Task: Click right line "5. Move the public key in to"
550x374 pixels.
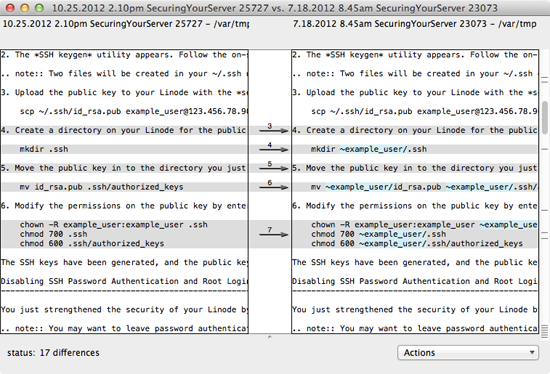Action: point(415,168)
